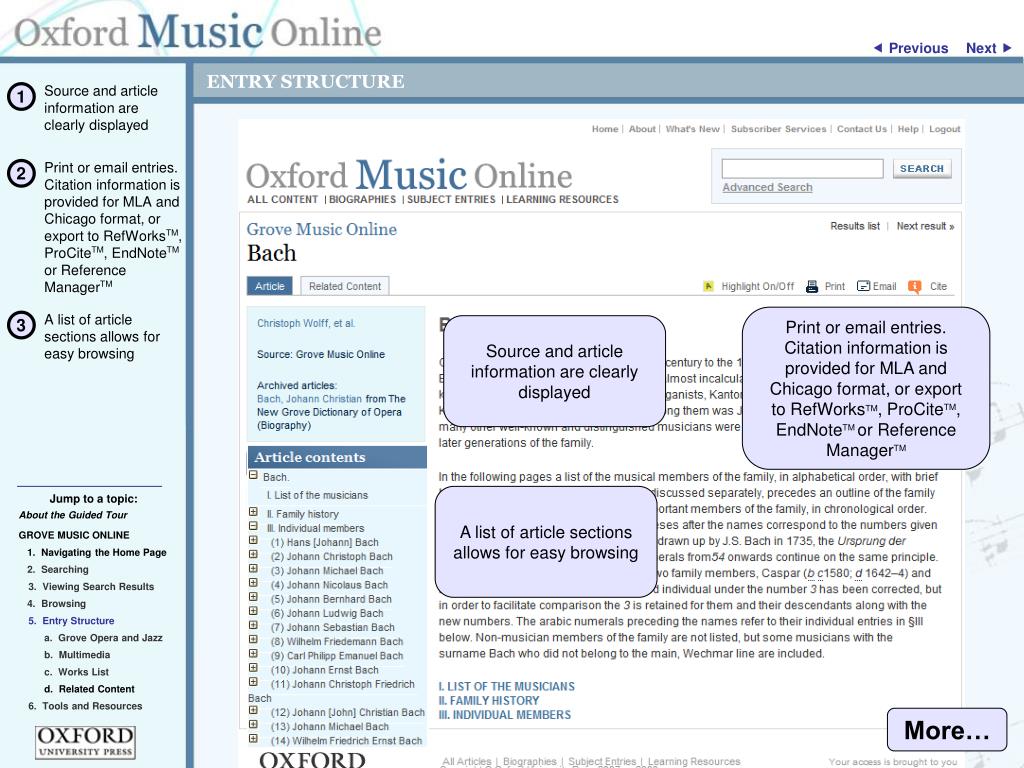Open the Advanced Search link
This screenshot has width=1024, height=768.
pos(767,187)
